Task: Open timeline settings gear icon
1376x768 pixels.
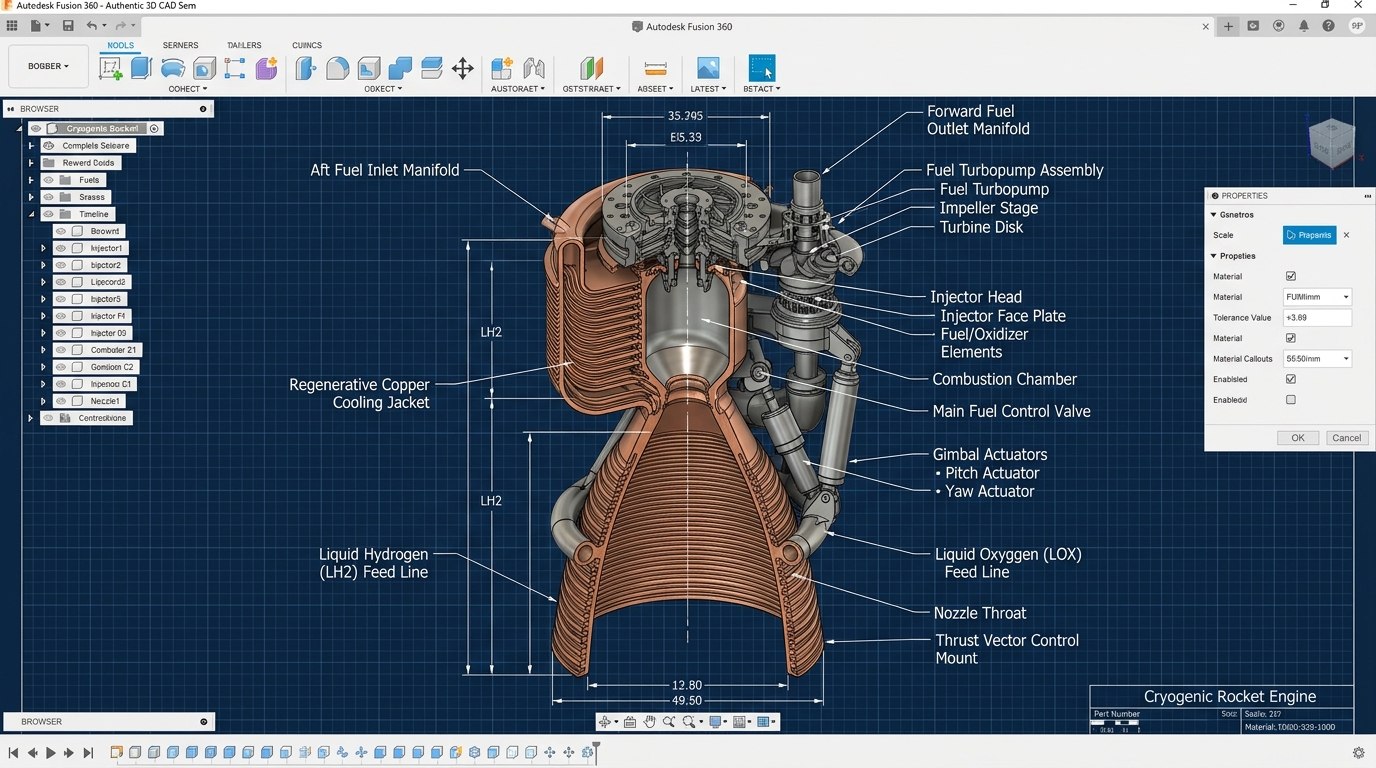Action: pos(1358,753)
